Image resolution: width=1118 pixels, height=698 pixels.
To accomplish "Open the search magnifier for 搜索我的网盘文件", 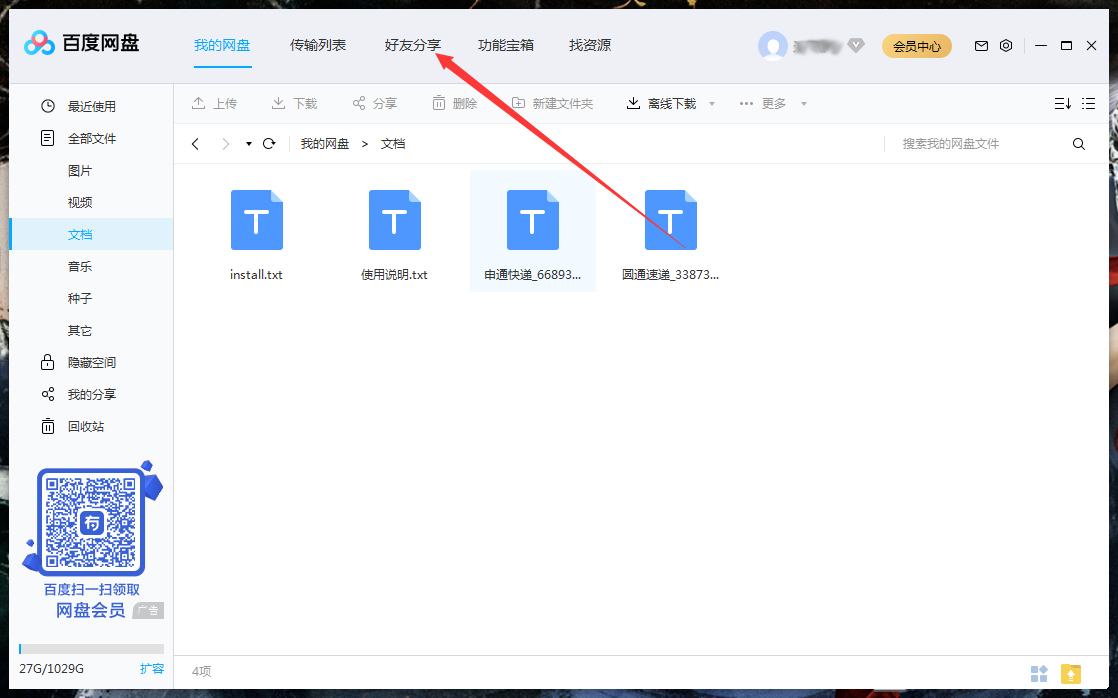I will pyautogui.click(x=1078, y=143).
